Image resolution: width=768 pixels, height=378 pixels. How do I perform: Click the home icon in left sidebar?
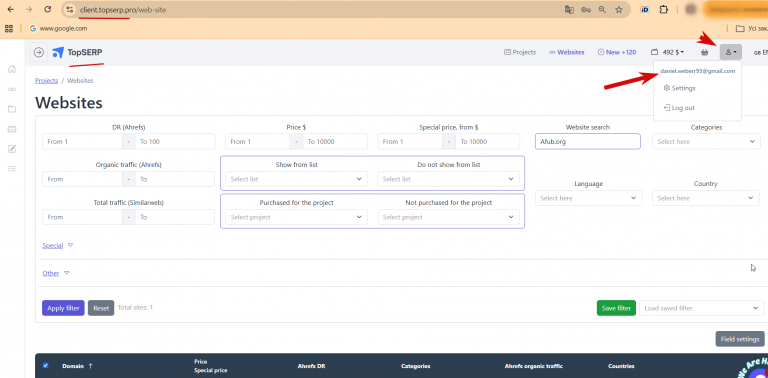tap(12, 69)
